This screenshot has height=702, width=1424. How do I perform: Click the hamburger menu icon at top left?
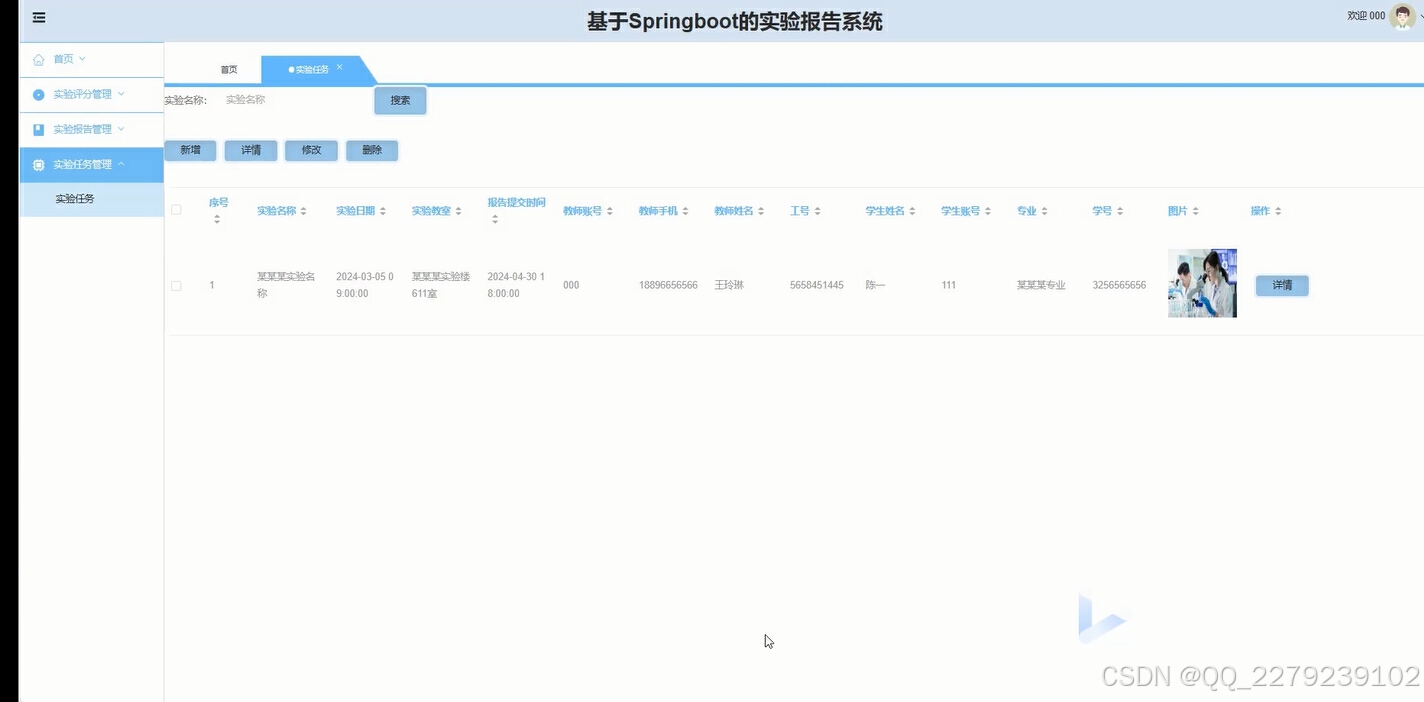38,17
